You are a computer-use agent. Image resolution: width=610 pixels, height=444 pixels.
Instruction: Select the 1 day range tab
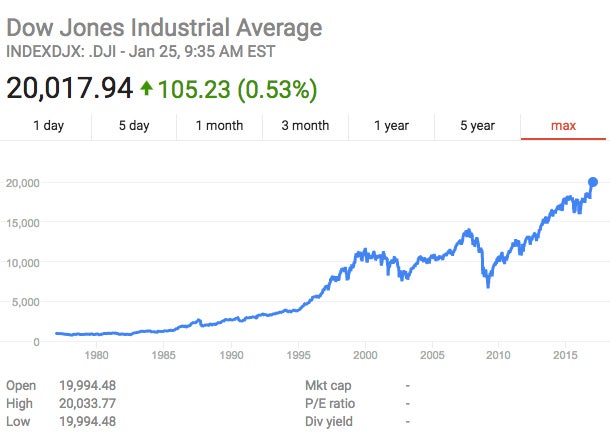[x=49, y=126]
